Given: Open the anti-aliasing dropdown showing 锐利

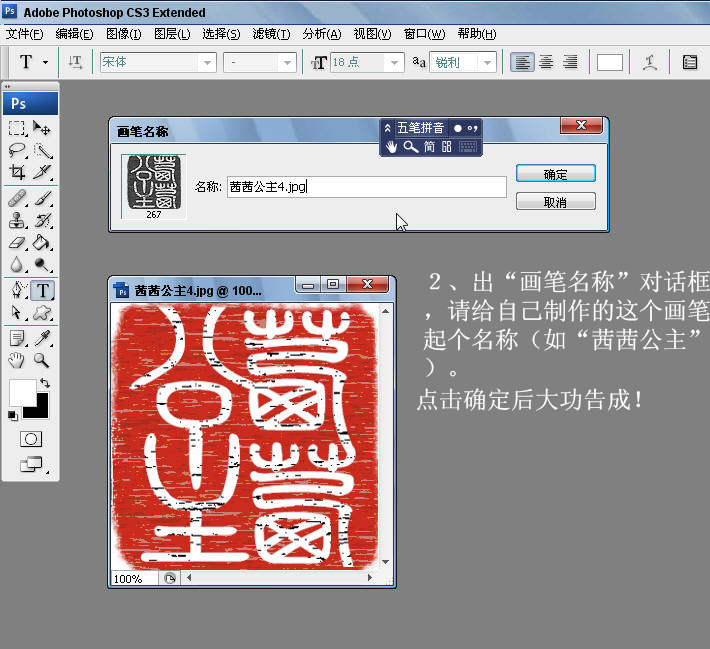Looking at the screenshot, I should click(487, 62).
